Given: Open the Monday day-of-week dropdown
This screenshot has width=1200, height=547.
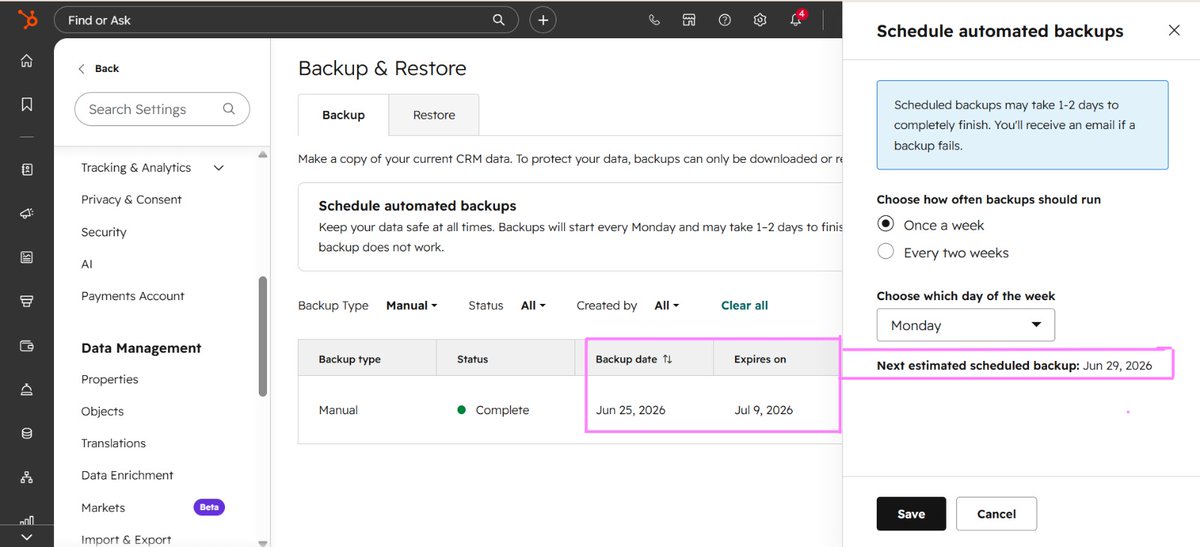Looking at the screenshot, I should (966, 325).
